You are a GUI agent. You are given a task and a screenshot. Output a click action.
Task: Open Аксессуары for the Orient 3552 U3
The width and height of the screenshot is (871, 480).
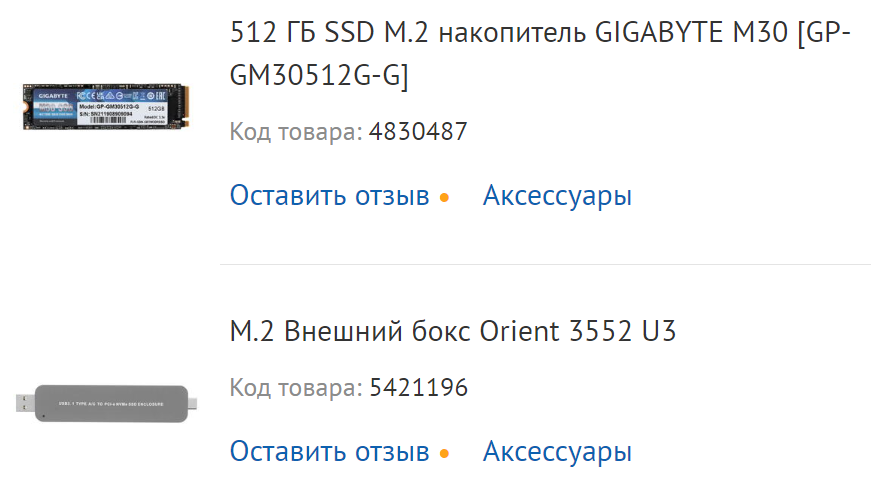(x=557, y=451)
